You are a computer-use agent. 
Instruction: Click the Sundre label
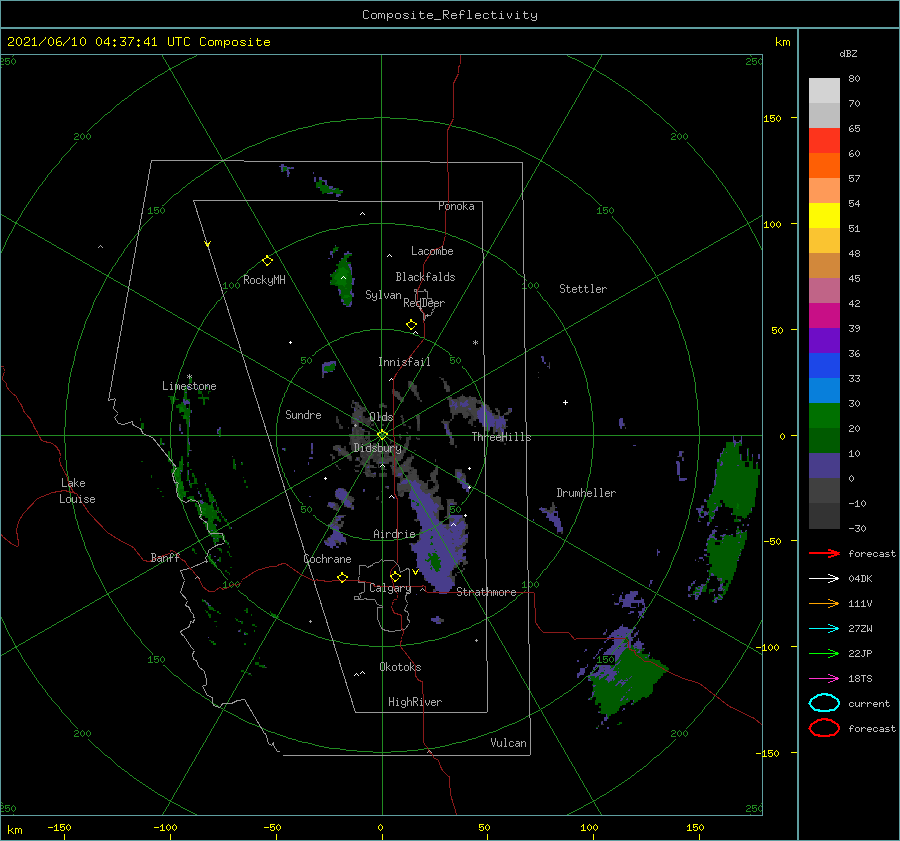[x=304, y=415]
